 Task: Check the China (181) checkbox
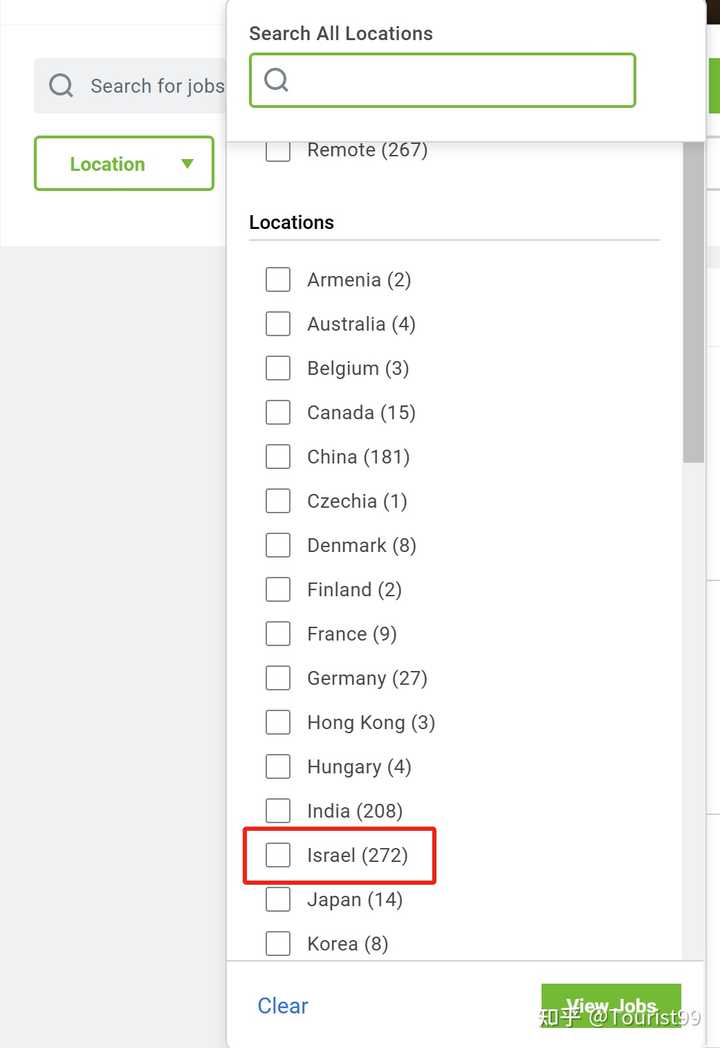click(278, 456)
